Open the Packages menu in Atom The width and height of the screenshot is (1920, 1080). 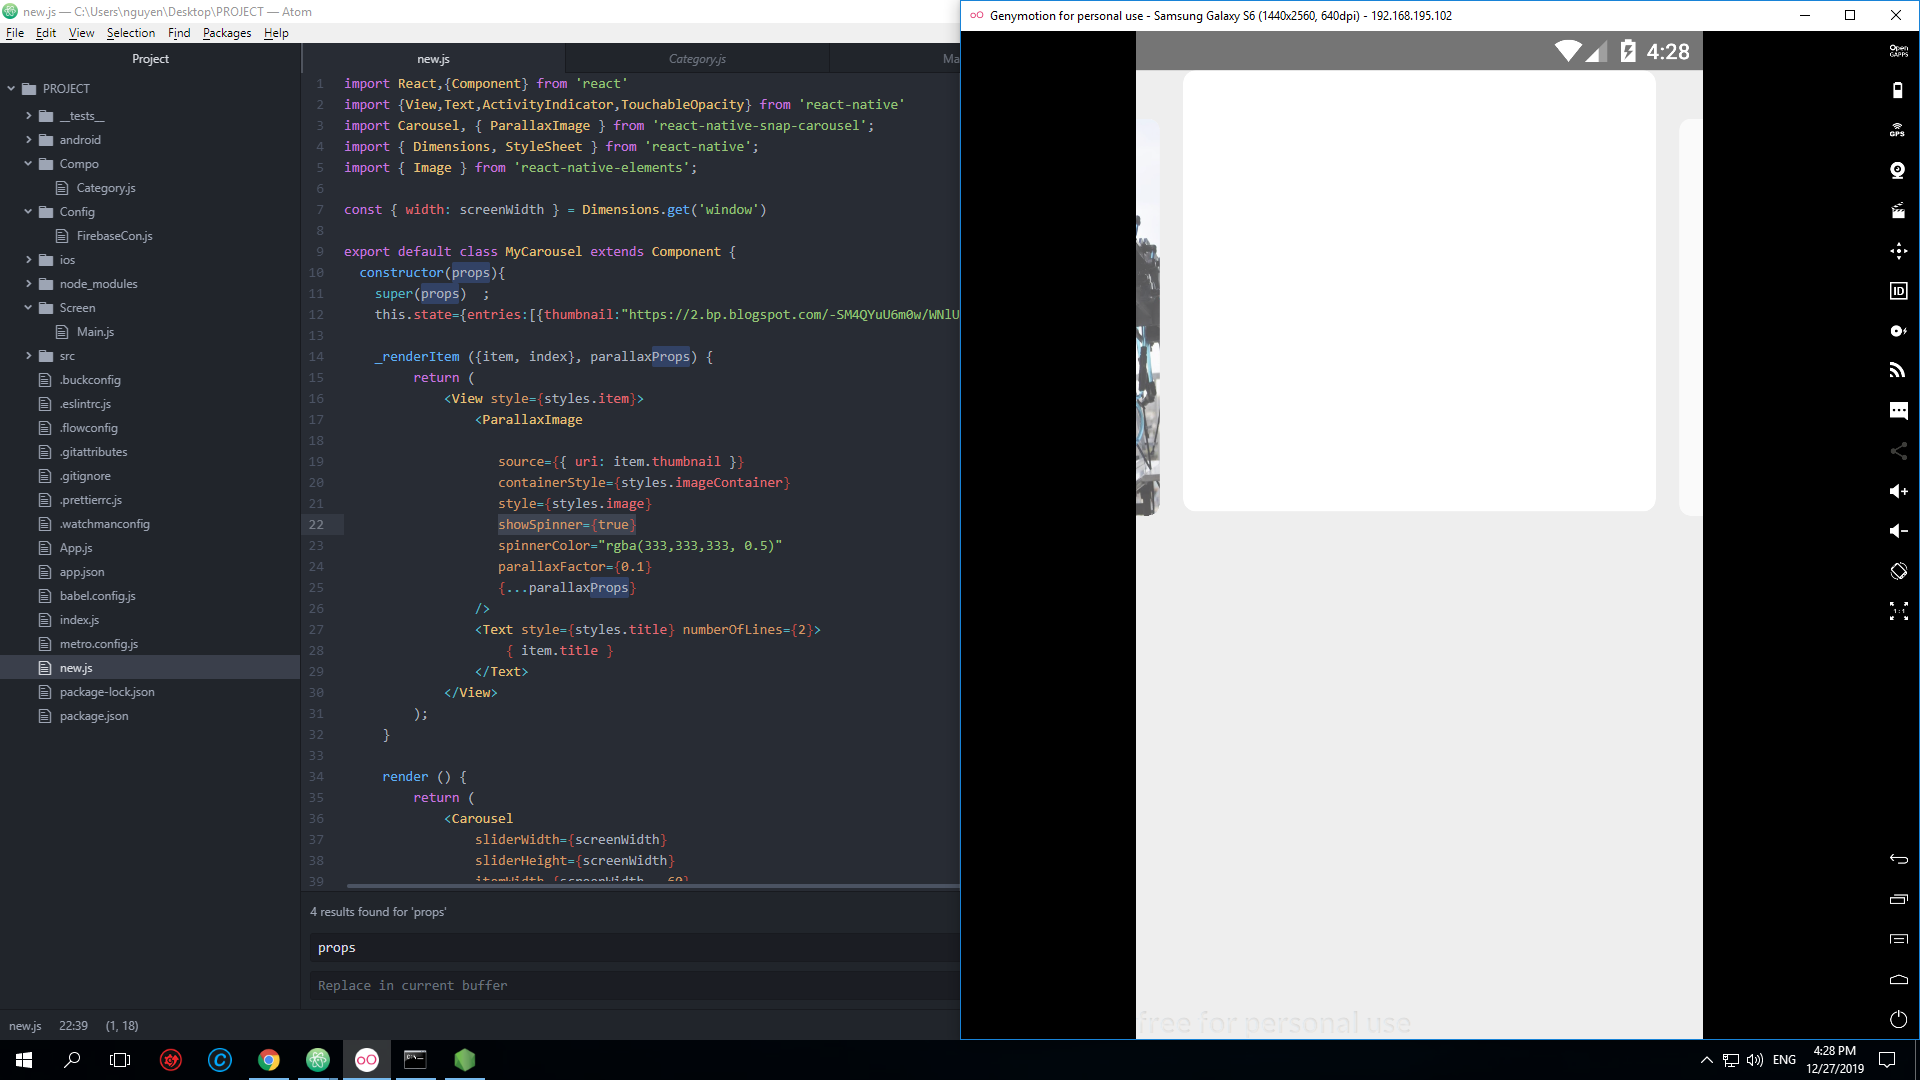(227, 33)
